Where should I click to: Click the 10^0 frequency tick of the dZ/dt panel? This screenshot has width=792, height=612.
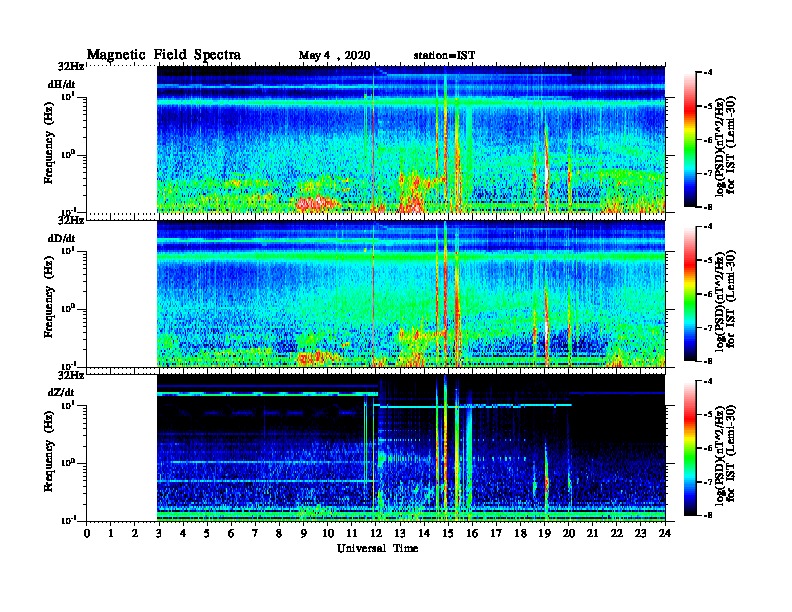(69, 463)
